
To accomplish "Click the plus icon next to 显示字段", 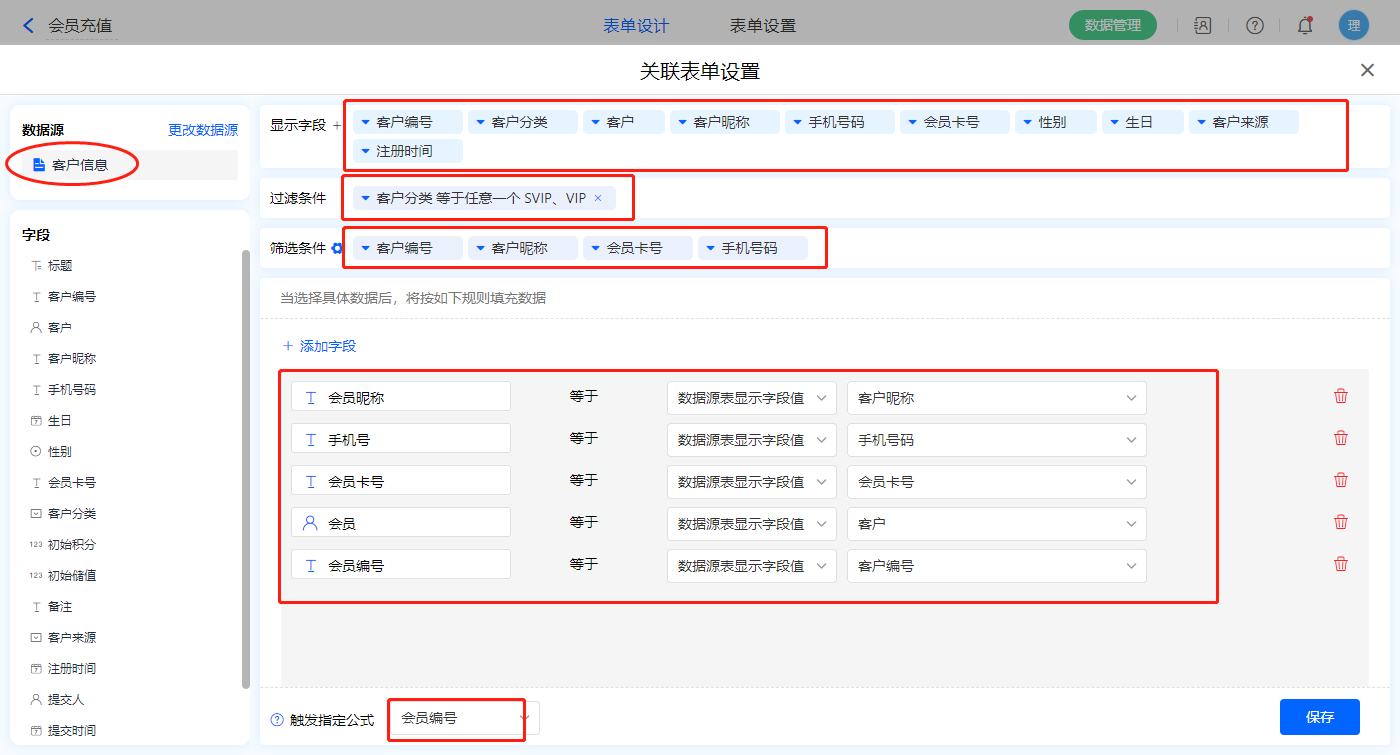I will point(336,126).
